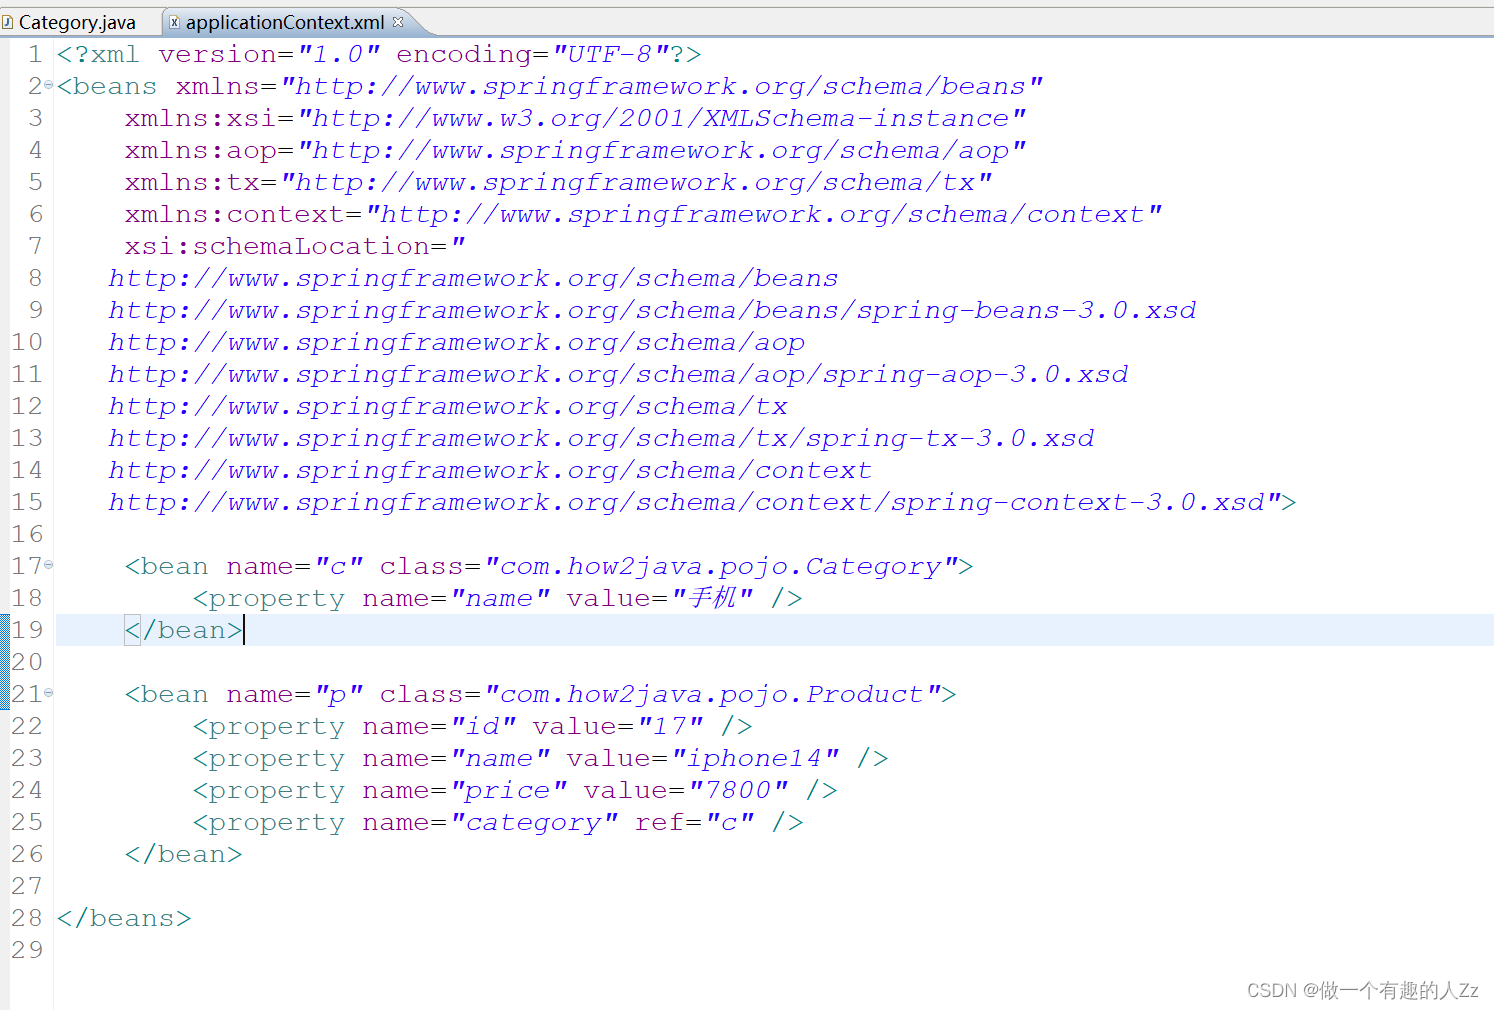Image resolution: width=1494 pixels, height=1010 pixels.
Task: Click the Category.java file icon
Action: coord(8,22)
